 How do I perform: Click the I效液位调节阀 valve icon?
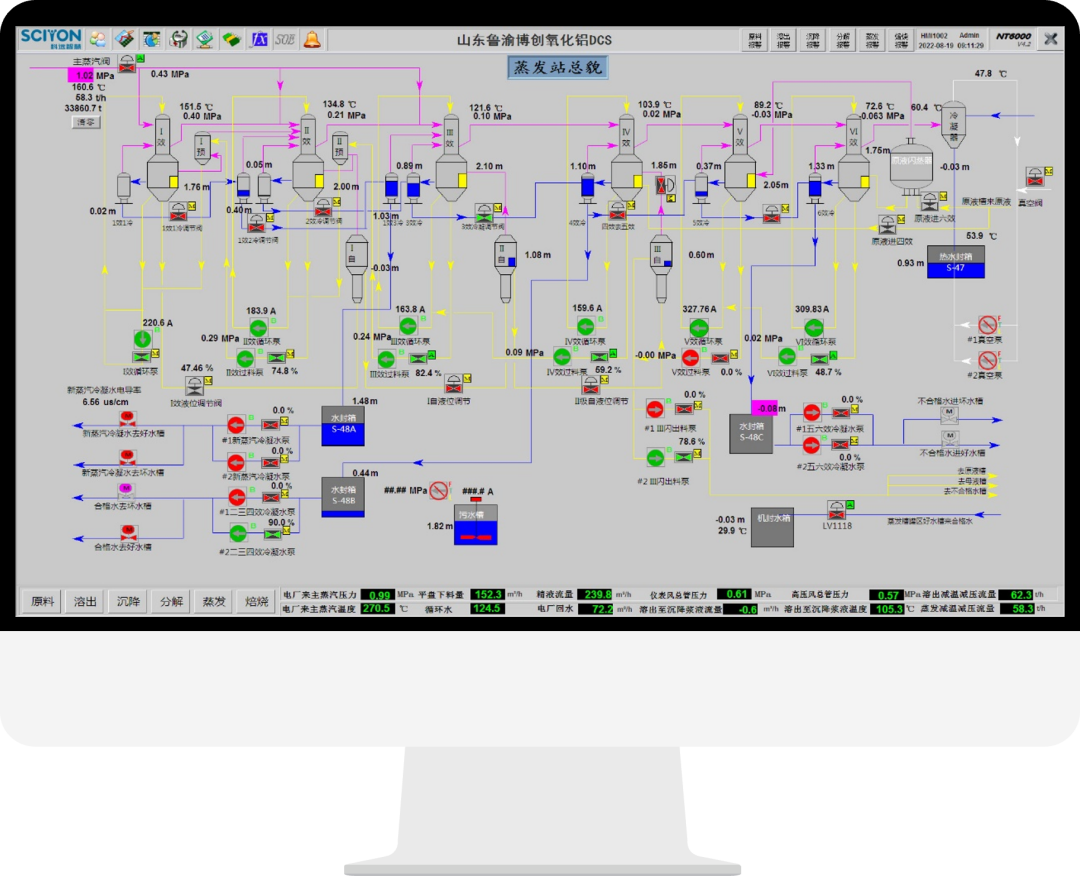point(195,386)
